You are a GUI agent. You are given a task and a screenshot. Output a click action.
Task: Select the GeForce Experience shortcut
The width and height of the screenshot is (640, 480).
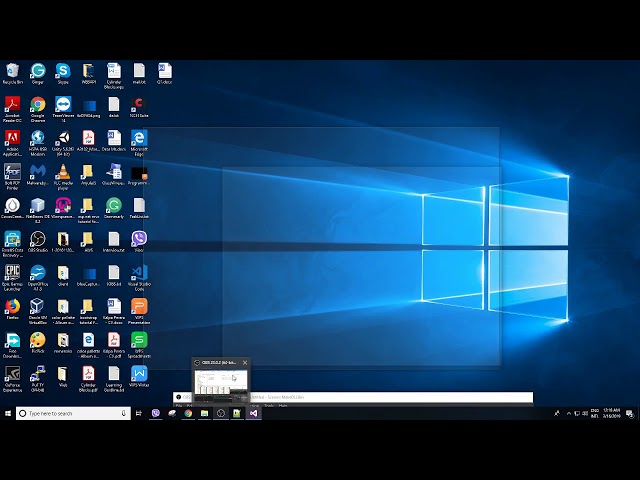point(12,379)
